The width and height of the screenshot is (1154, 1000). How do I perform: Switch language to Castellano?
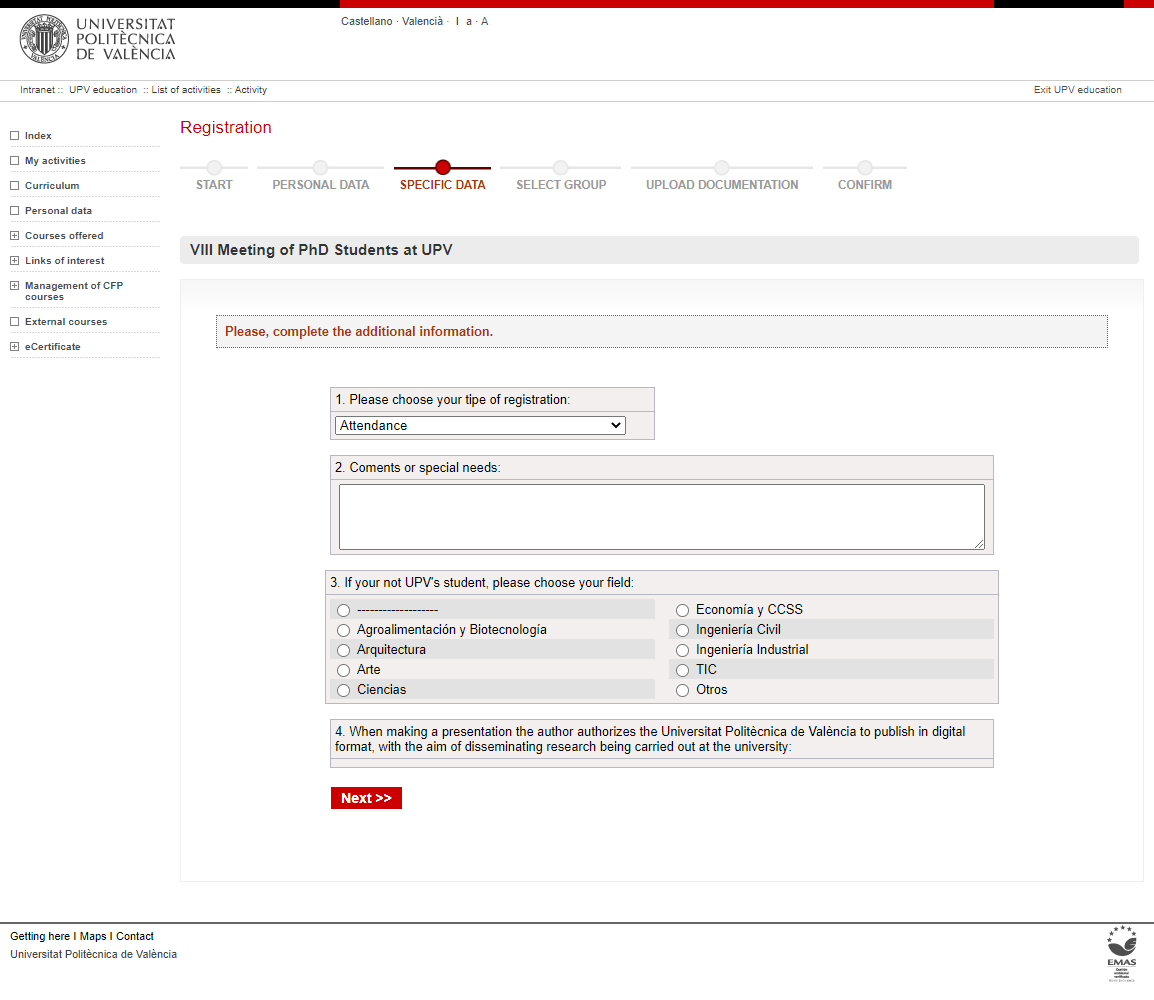pyautogui.click(x=366, y=21)
